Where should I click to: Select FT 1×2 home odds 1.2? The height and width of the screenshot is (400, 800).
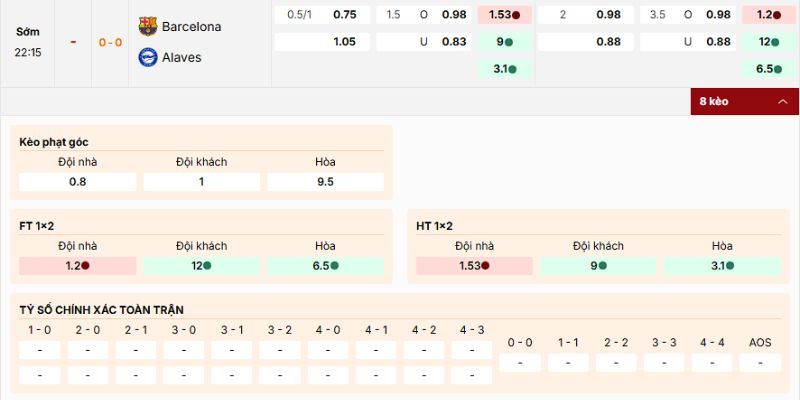click(x=78, y=266)
